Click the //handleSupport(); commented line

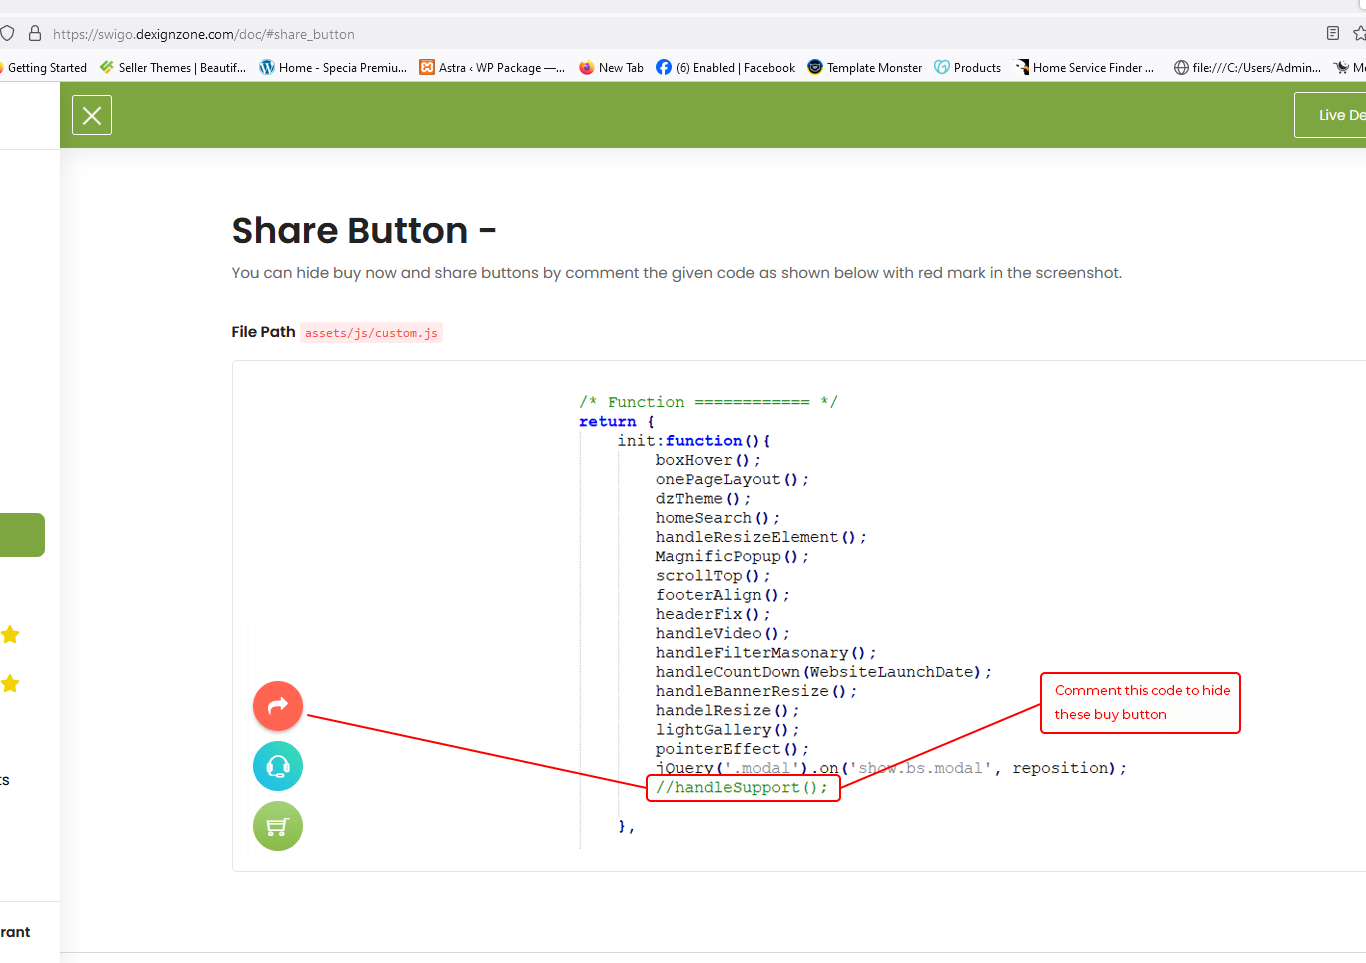pyautogui.click(x=742, y=787)
